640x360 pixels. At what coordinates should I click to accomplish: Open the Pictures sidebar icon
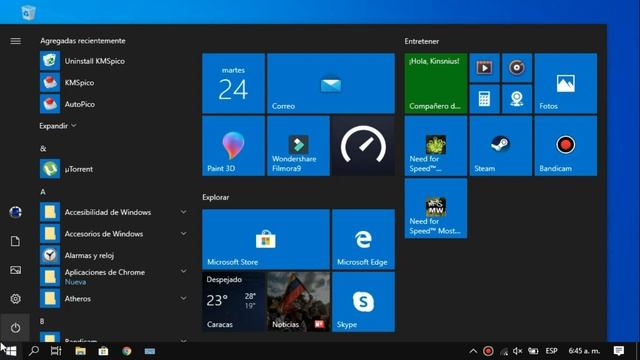point(16,270)
